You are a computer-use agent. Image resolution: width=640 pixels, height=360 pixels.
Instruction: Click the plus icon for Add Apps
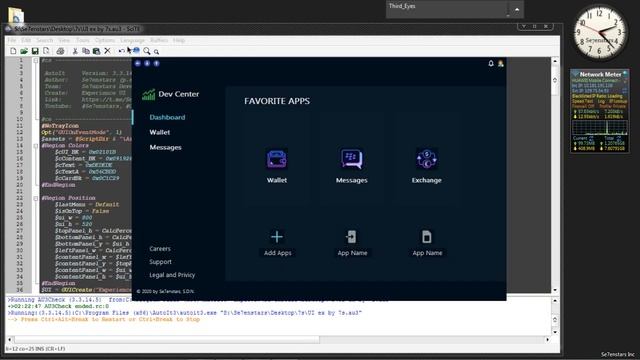point(277,237)
